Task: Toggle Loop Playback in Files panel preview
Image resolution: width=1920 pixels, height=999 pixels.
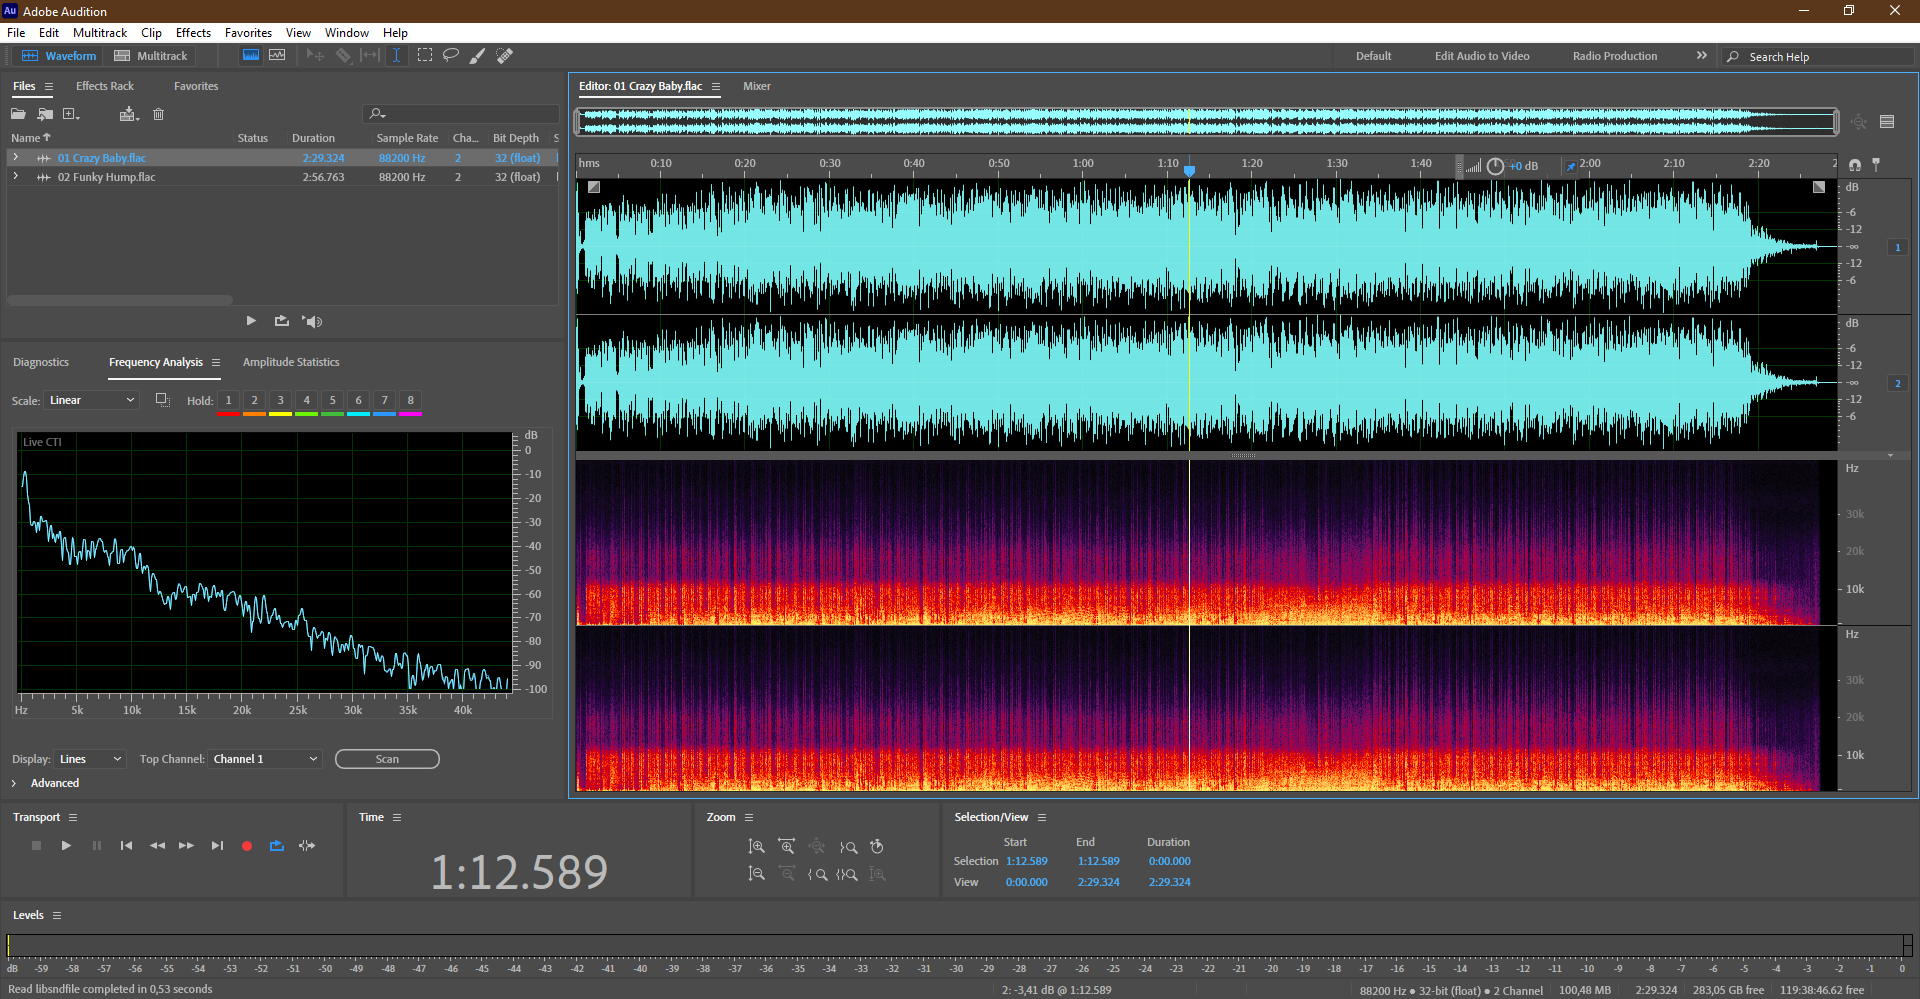Action: point(282,321)
